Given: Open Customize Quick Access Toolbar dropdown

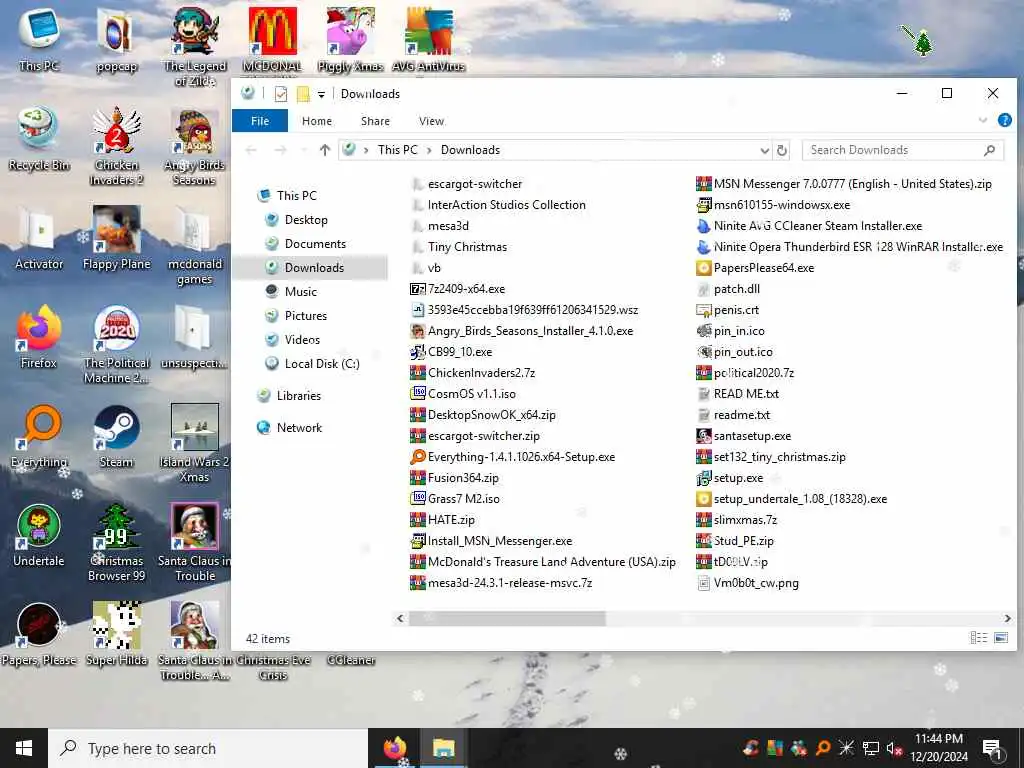Looking at the screenshot, I should coord(321,95).
